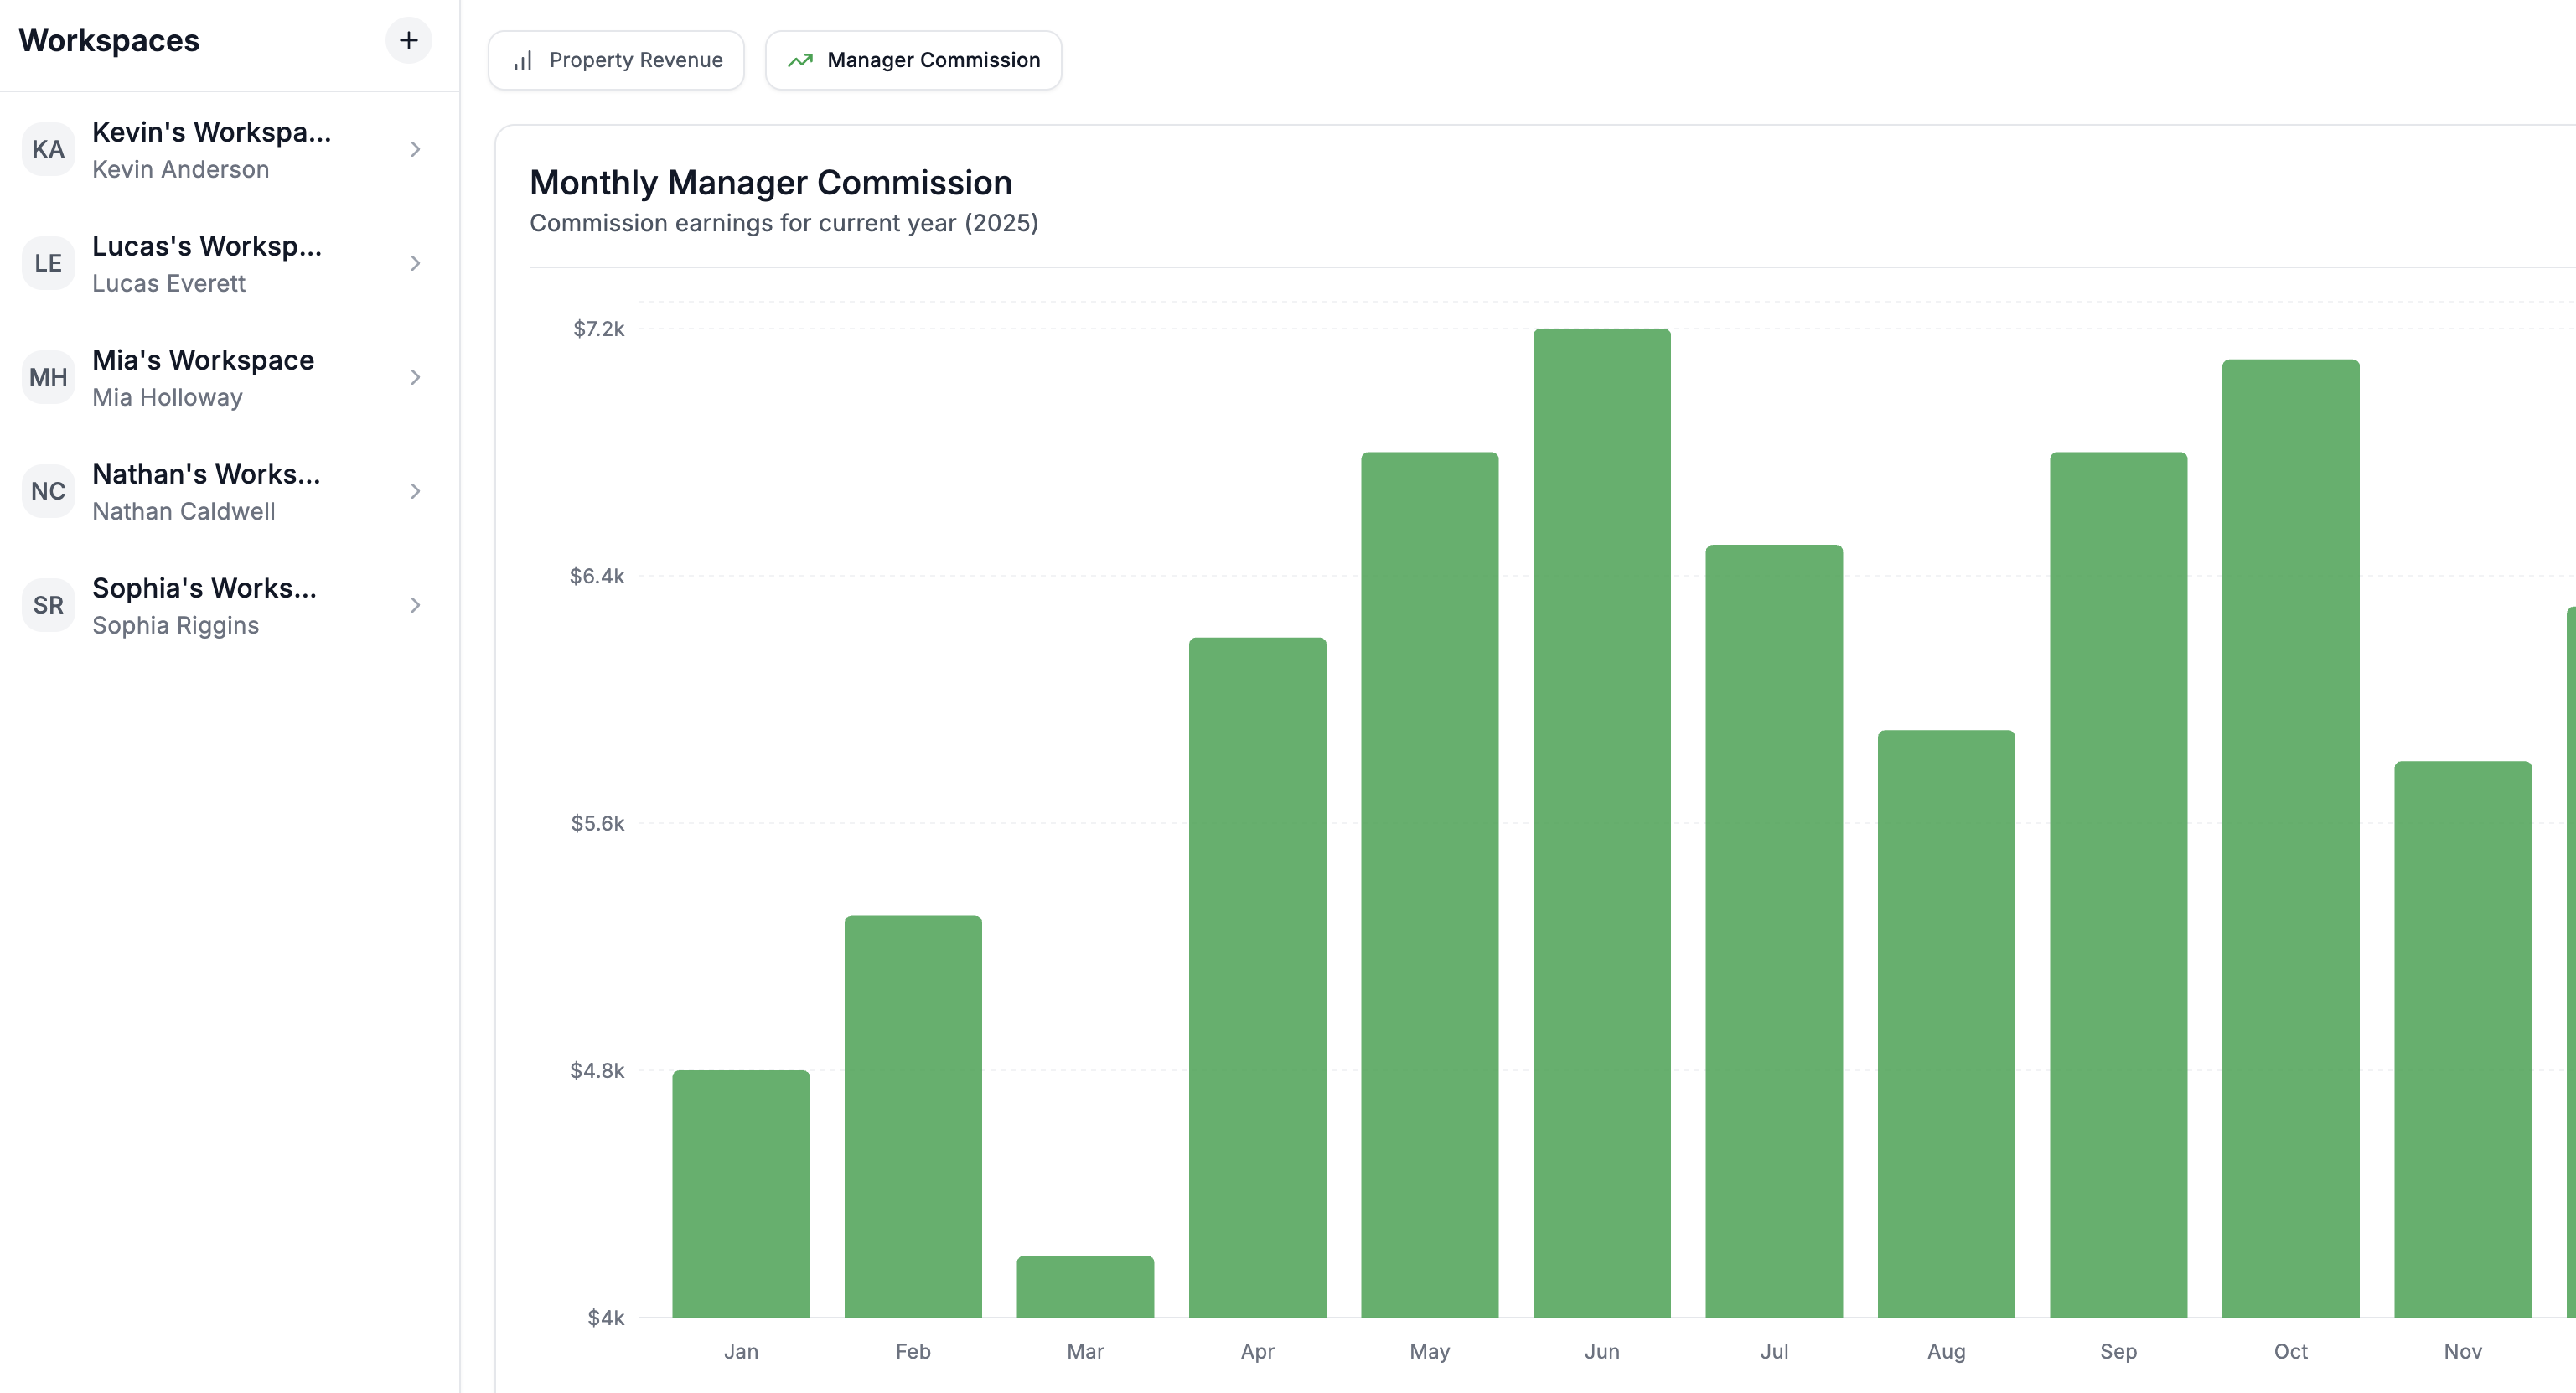The width and height of the screenshot is (2576, 1393).
Task: Click the January commission bar
Action: (741, 1194)
